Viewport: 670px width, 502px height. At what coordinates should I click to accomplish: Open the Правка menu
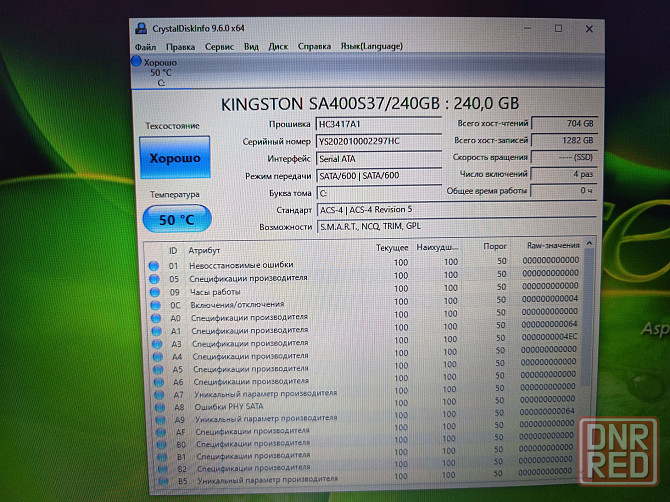(180, 47)
